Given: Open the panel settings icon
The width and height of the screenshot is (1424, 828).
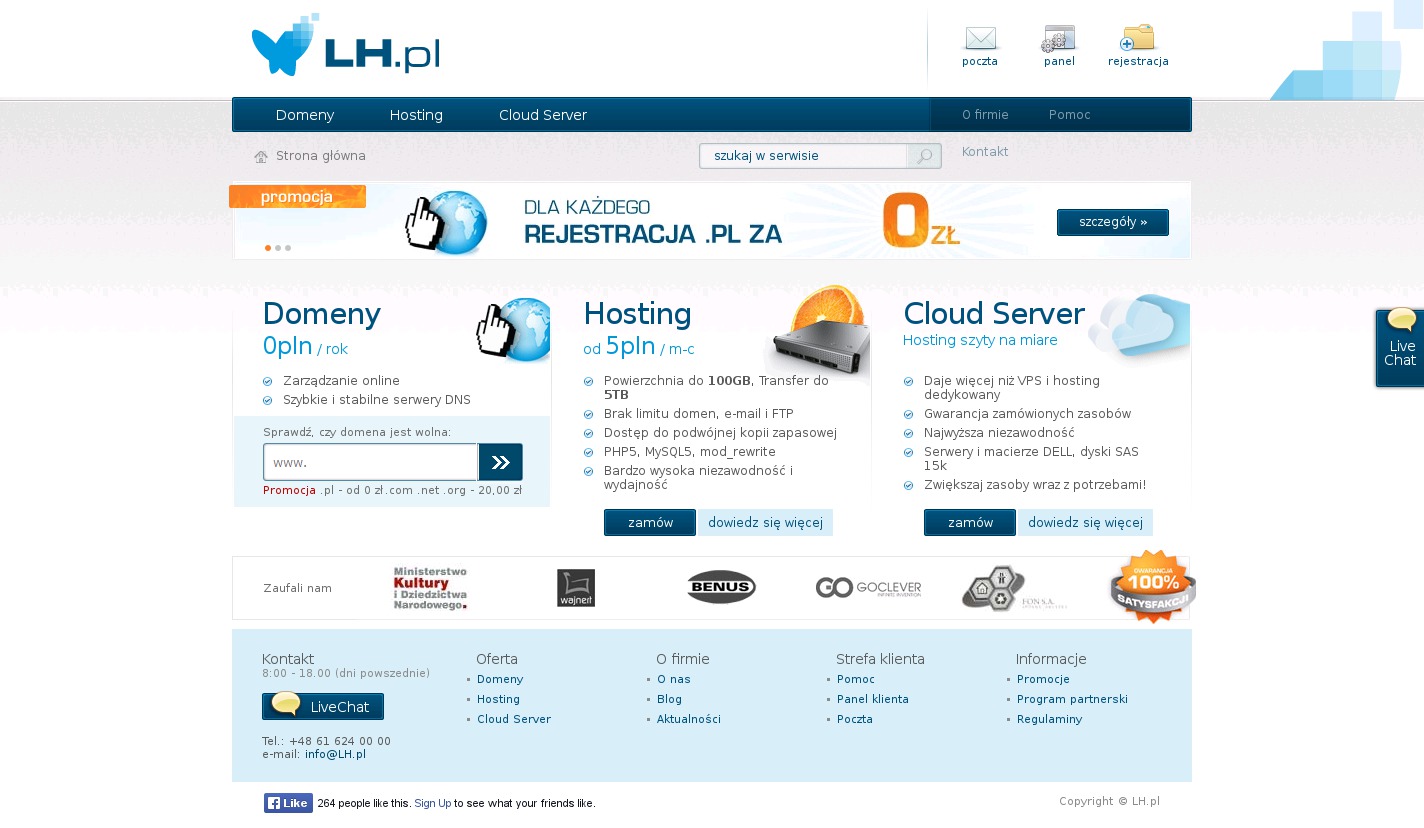Looking at the screenshot, I should pyautogui.click(x=1059, y=39).
